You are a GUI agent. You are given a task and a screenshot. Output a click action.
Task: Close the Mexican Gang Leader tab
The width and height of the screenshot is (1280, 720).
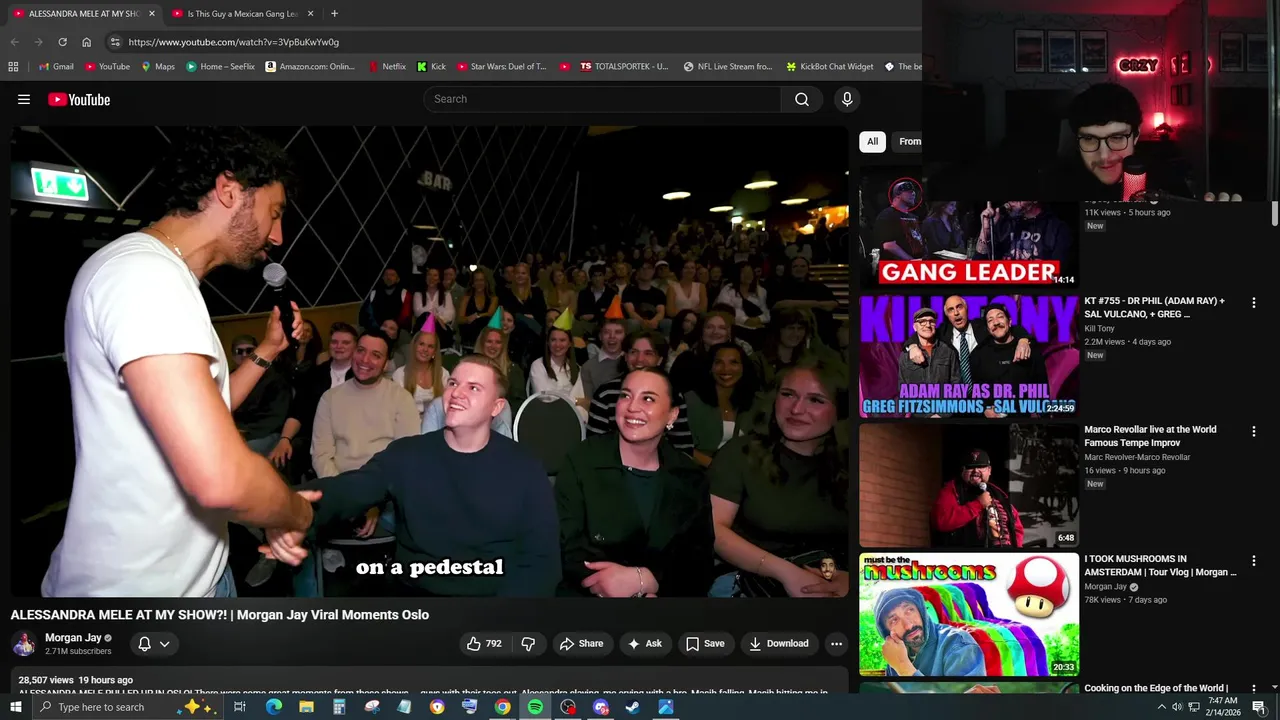(x=310, y=14)
